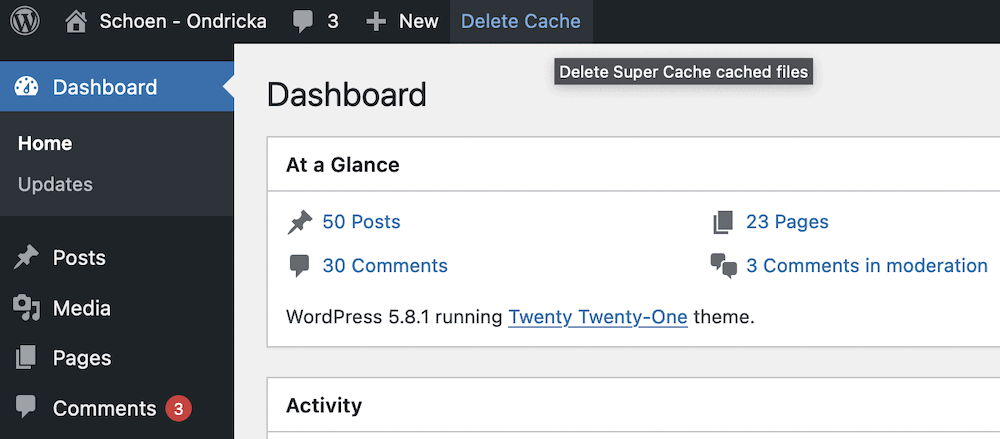Image resolution: width=1000 pixels, height=439 pixels.
Task: Click the comment bubble icon in admin bar
Action: click(303, 21)
